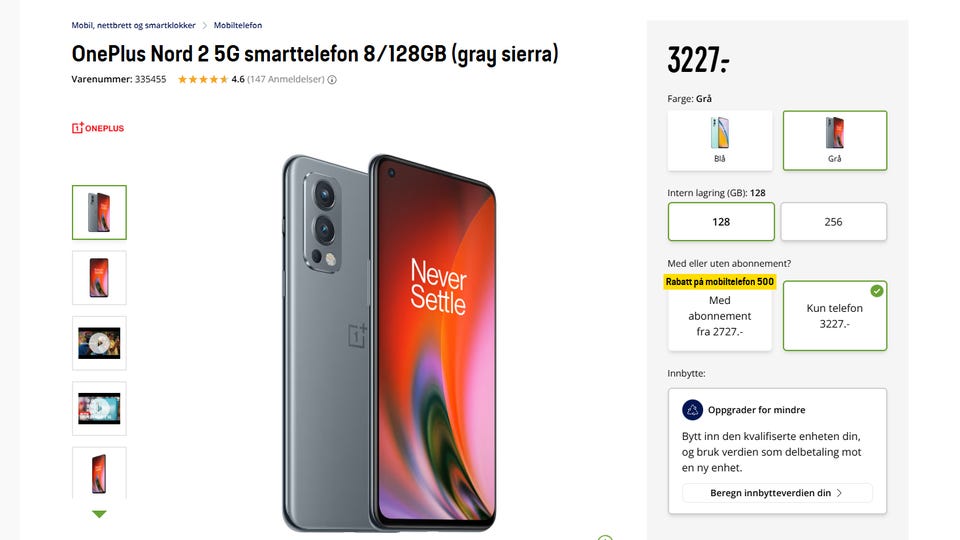Click the star rating icons
Image resolution: width=960 pixels, height=540 pixels.
(x=203, y=80)
